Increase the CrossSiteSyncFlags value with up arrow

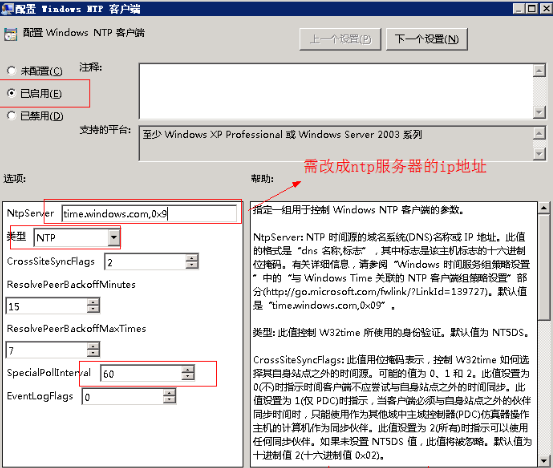pos(192,258)
